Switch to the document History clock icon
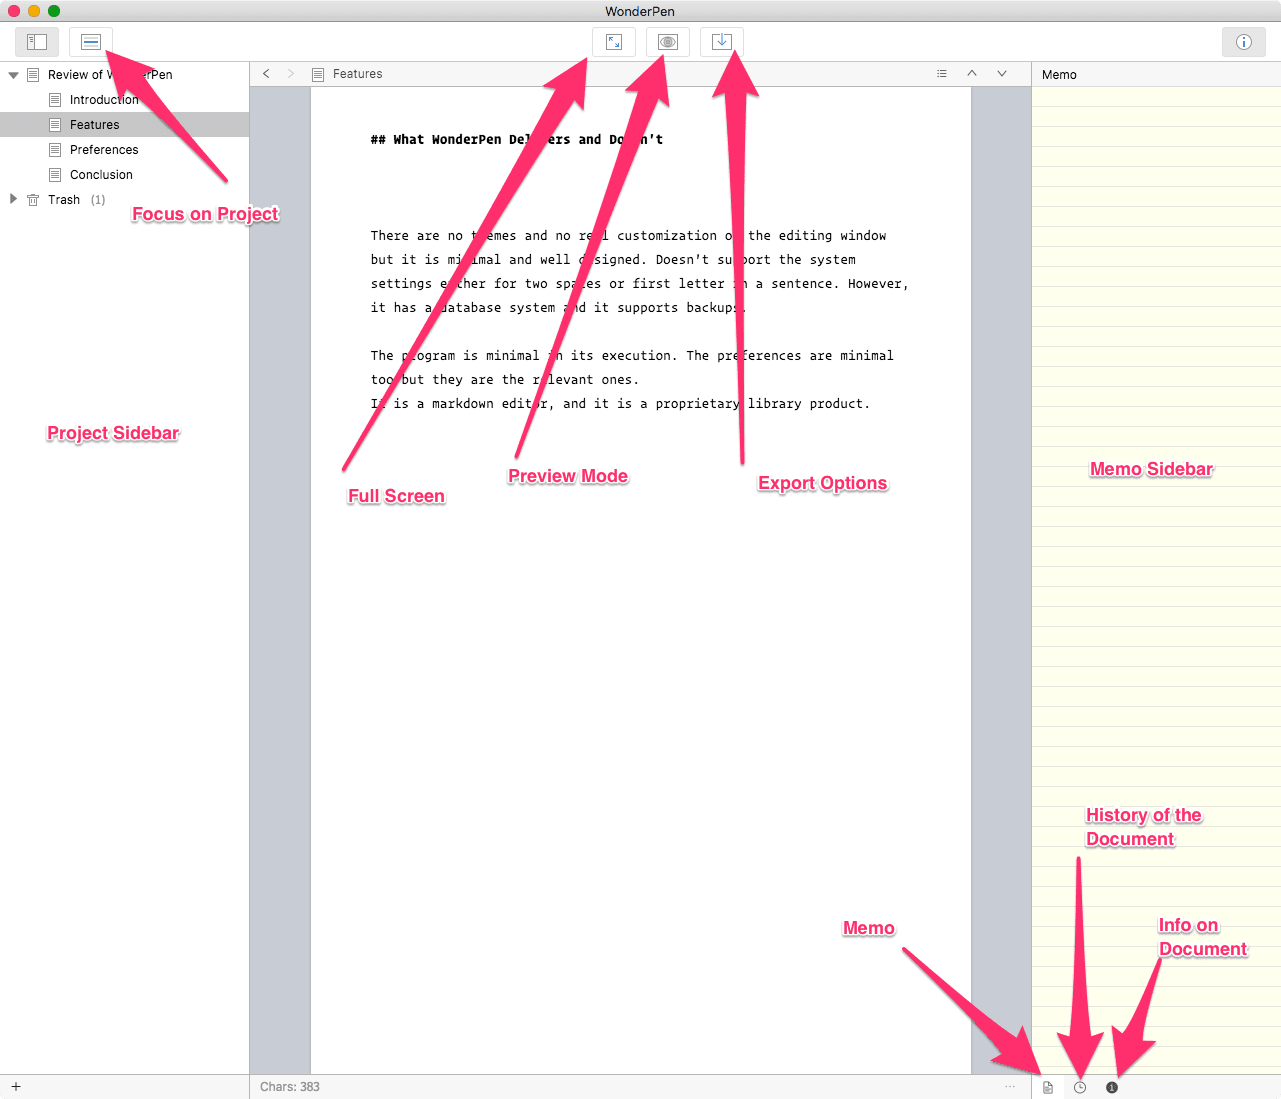This screenshot has width=1281, height=1099. point(1080,1087)
